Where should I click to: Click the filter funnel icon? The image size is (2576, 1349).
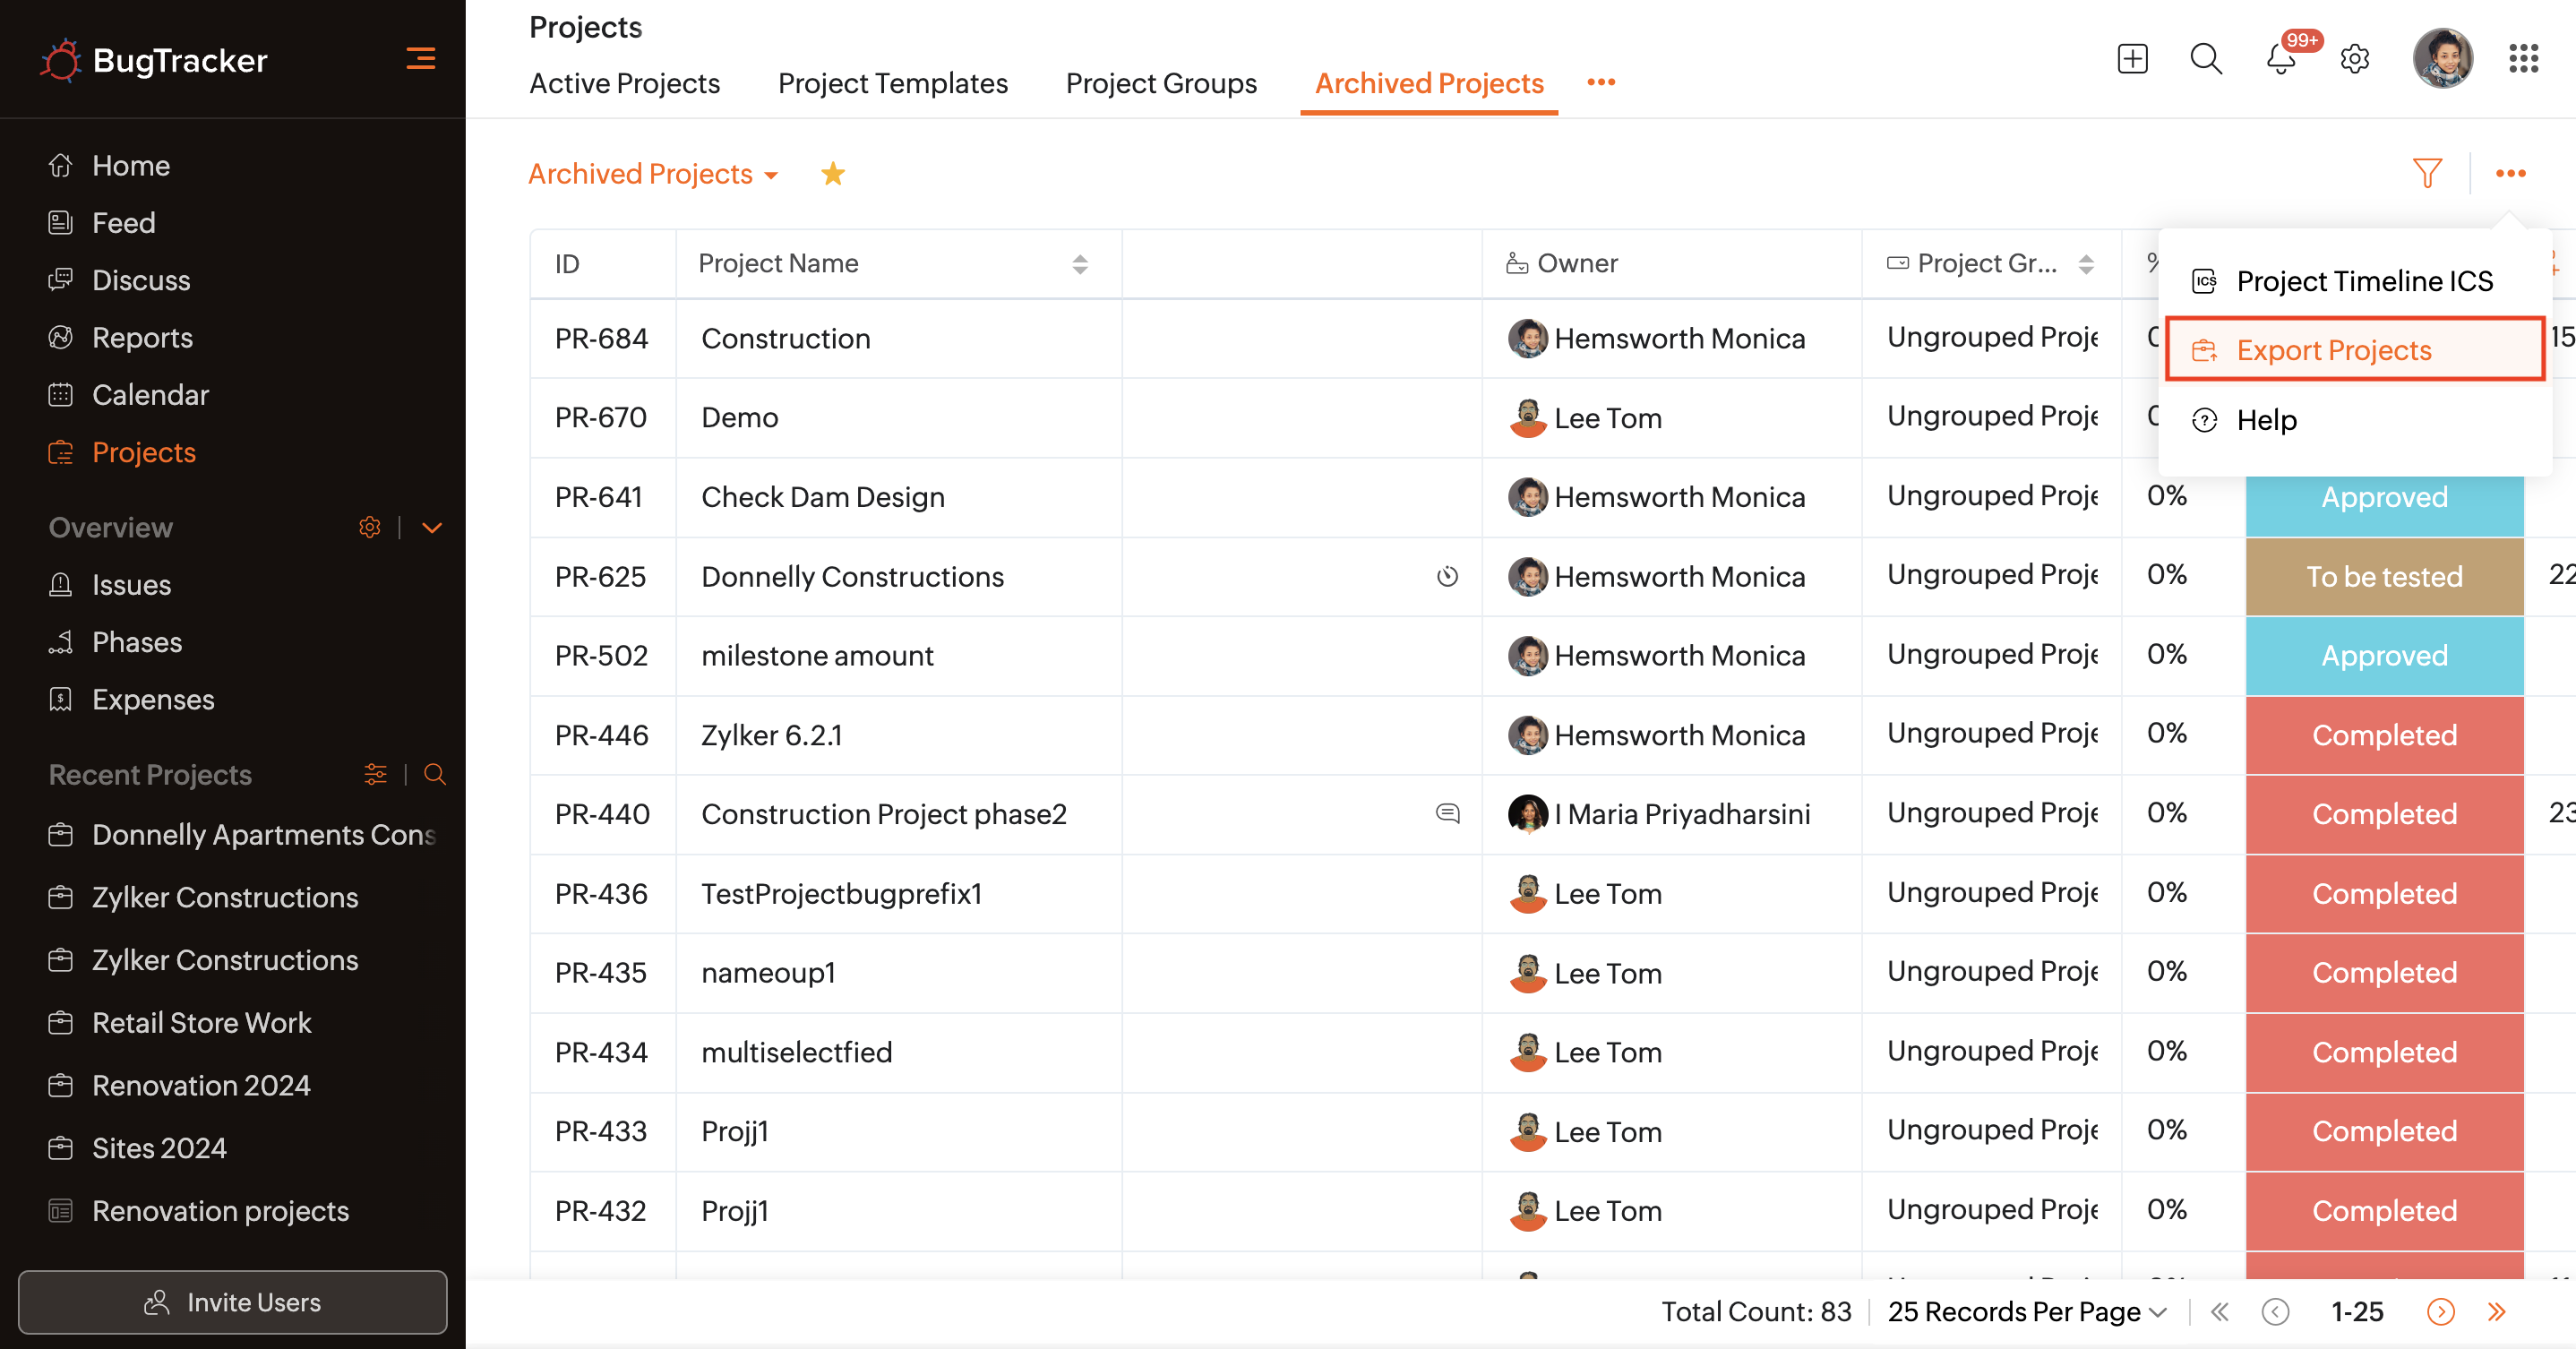click(2427, 174)
